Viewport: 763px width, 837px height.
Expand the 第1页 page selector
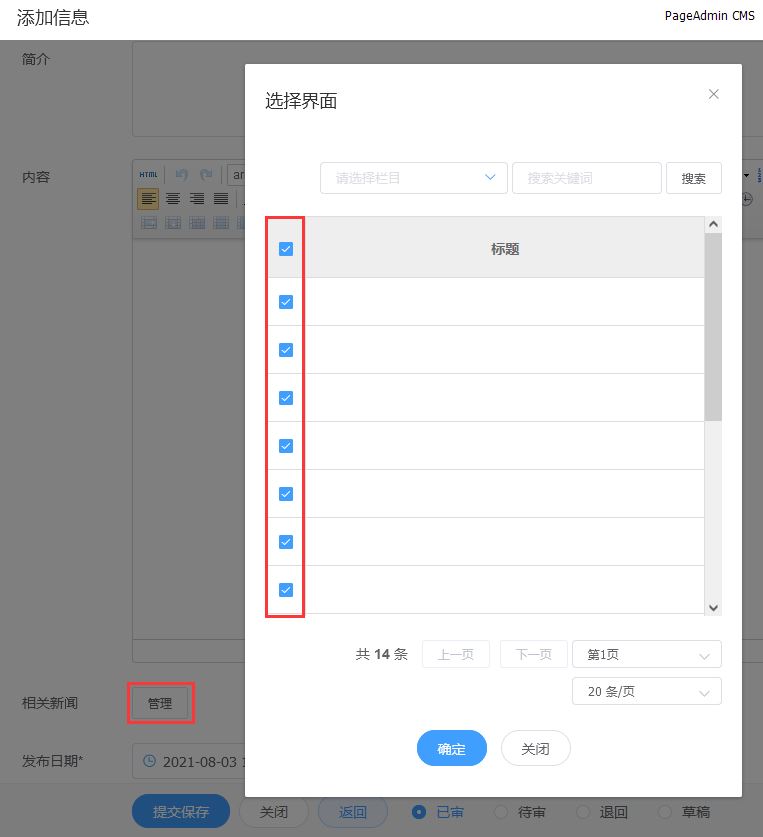tap(646, 655)
